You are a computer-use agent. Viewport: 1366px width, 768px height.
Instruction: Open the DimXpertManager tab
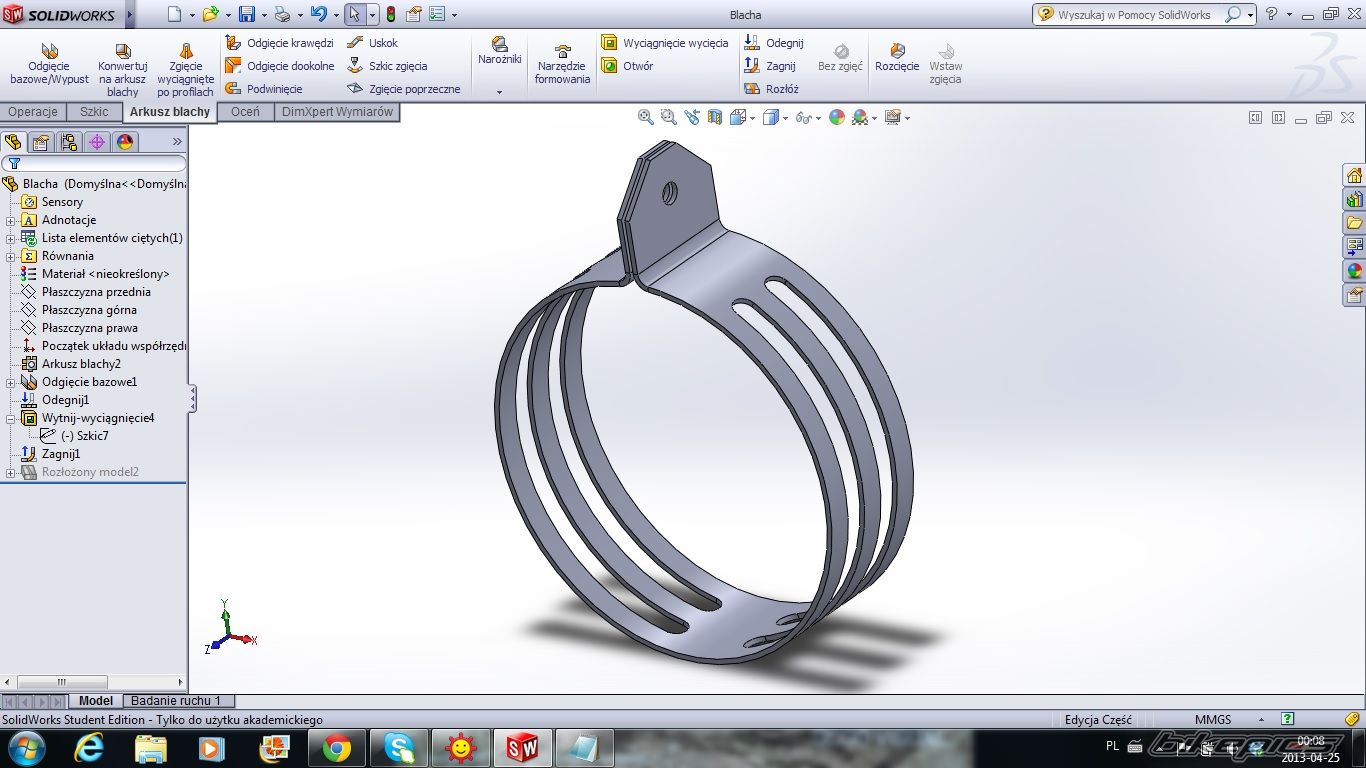tap(97, 142)
